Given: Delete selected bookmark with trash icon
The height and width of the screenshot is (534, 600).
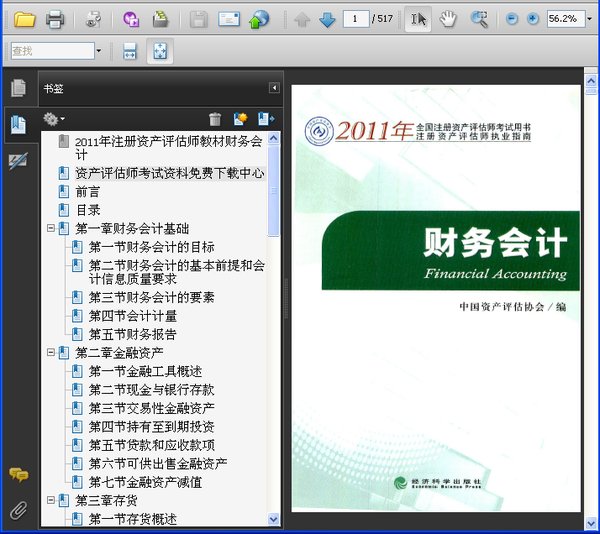Looking at the screenshot, I should tap(215, 119).
